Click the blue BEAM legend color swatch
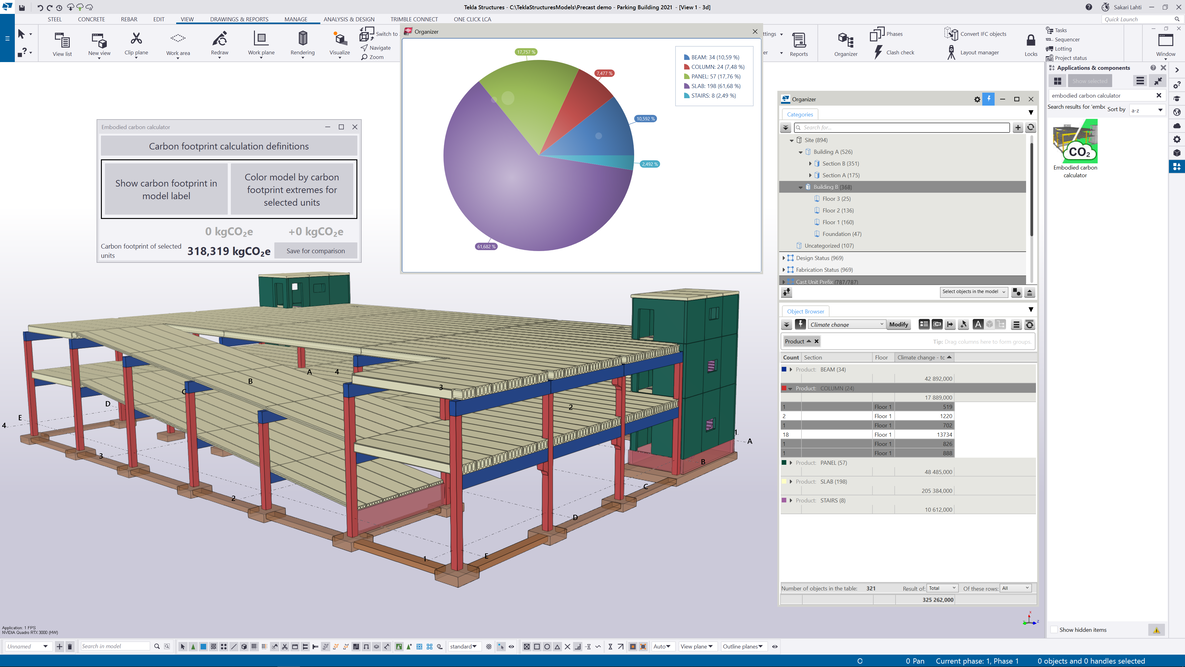The image size is (1185, 667). point(687,58)
